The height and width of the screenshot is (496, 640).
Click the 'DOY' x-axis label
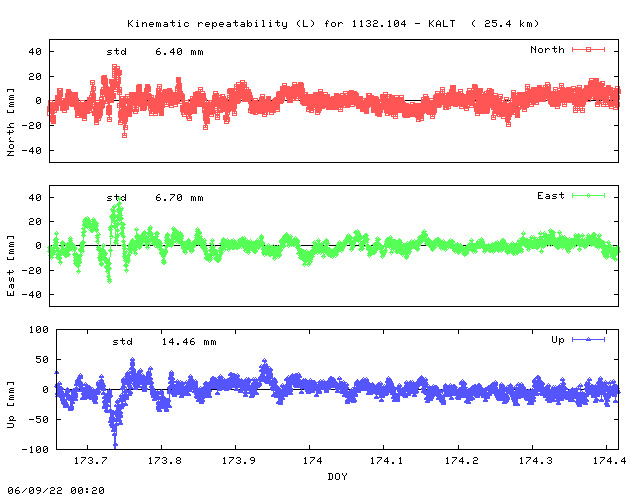click(338, 477)
